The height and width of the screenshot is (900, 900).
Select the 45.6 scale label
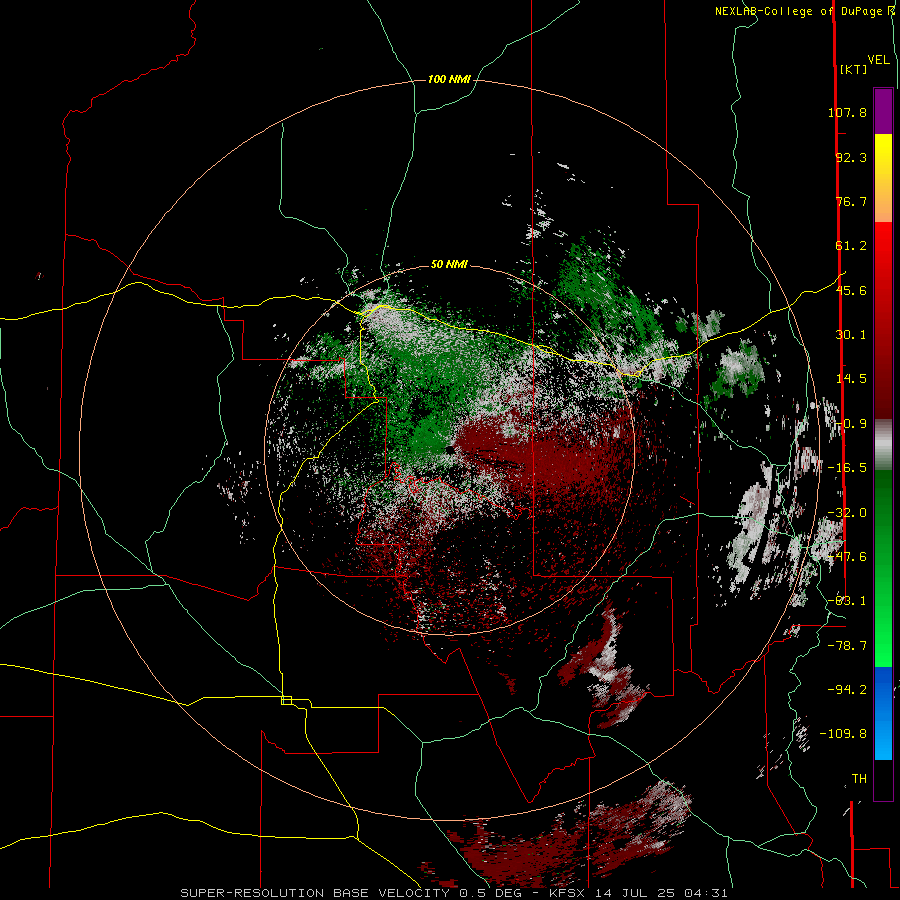point(851,290)
